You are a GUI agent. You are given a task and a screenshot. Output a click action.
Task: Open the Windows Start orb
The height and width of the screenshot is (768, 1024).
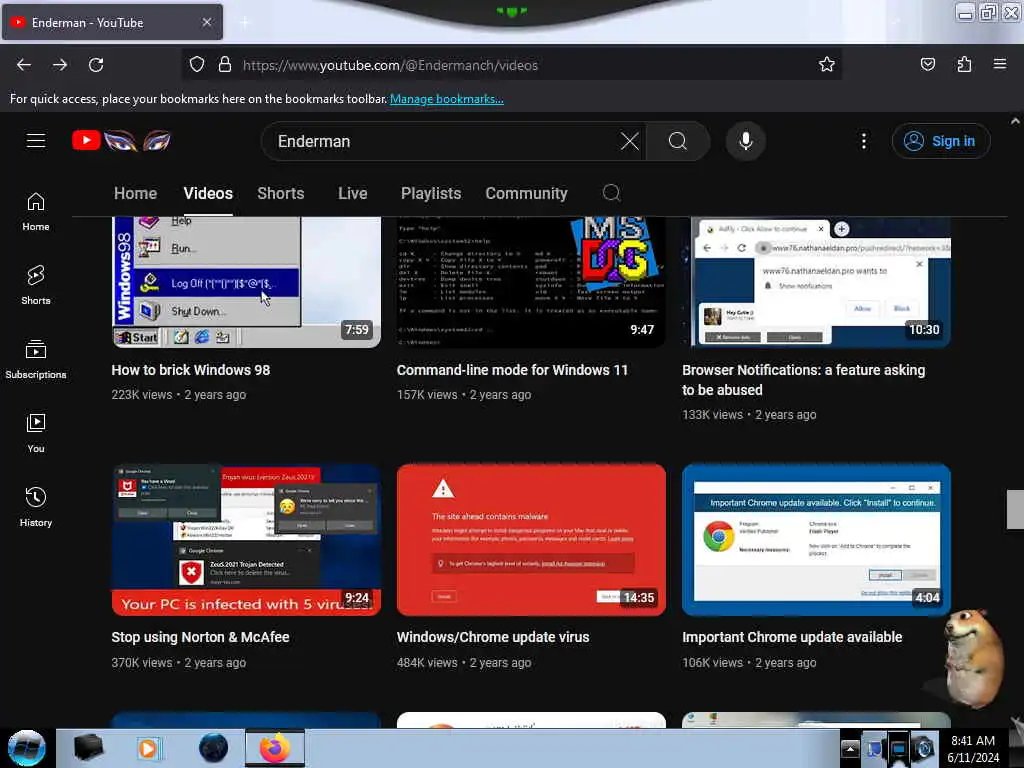pyautogui.click(x=26, y=748)
